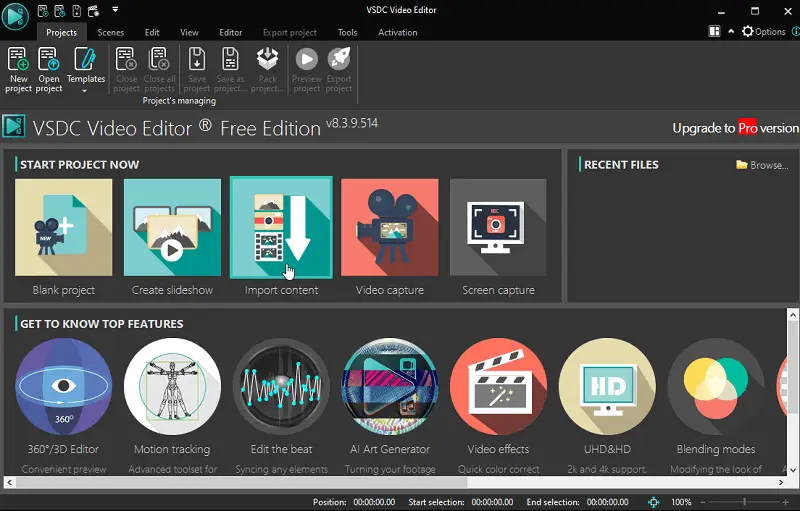800x511 pixels.
Task: Open the Motion tracking feature
Action: (x=172, y=387)
